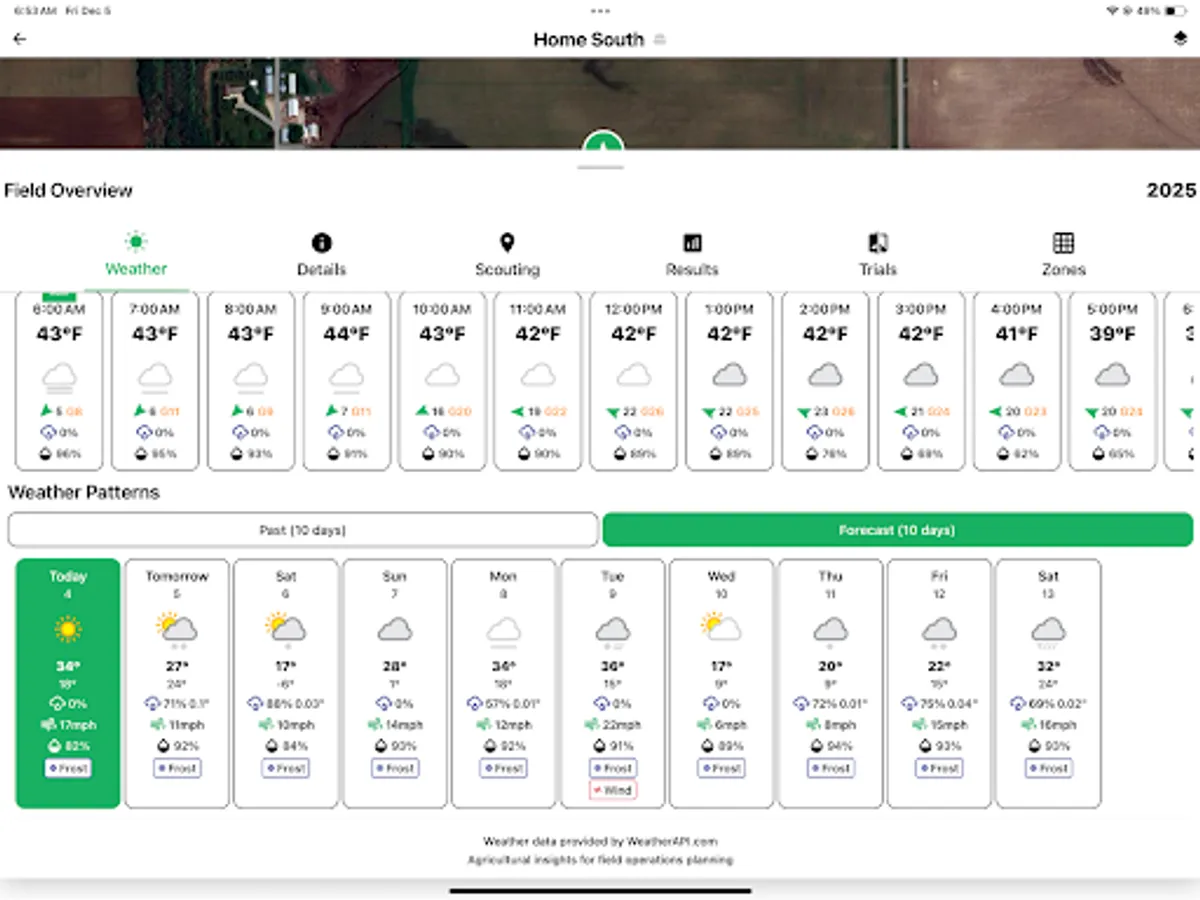Switch to the Past (10 days) weather view

pyautogui.click(x=302, y=528)
